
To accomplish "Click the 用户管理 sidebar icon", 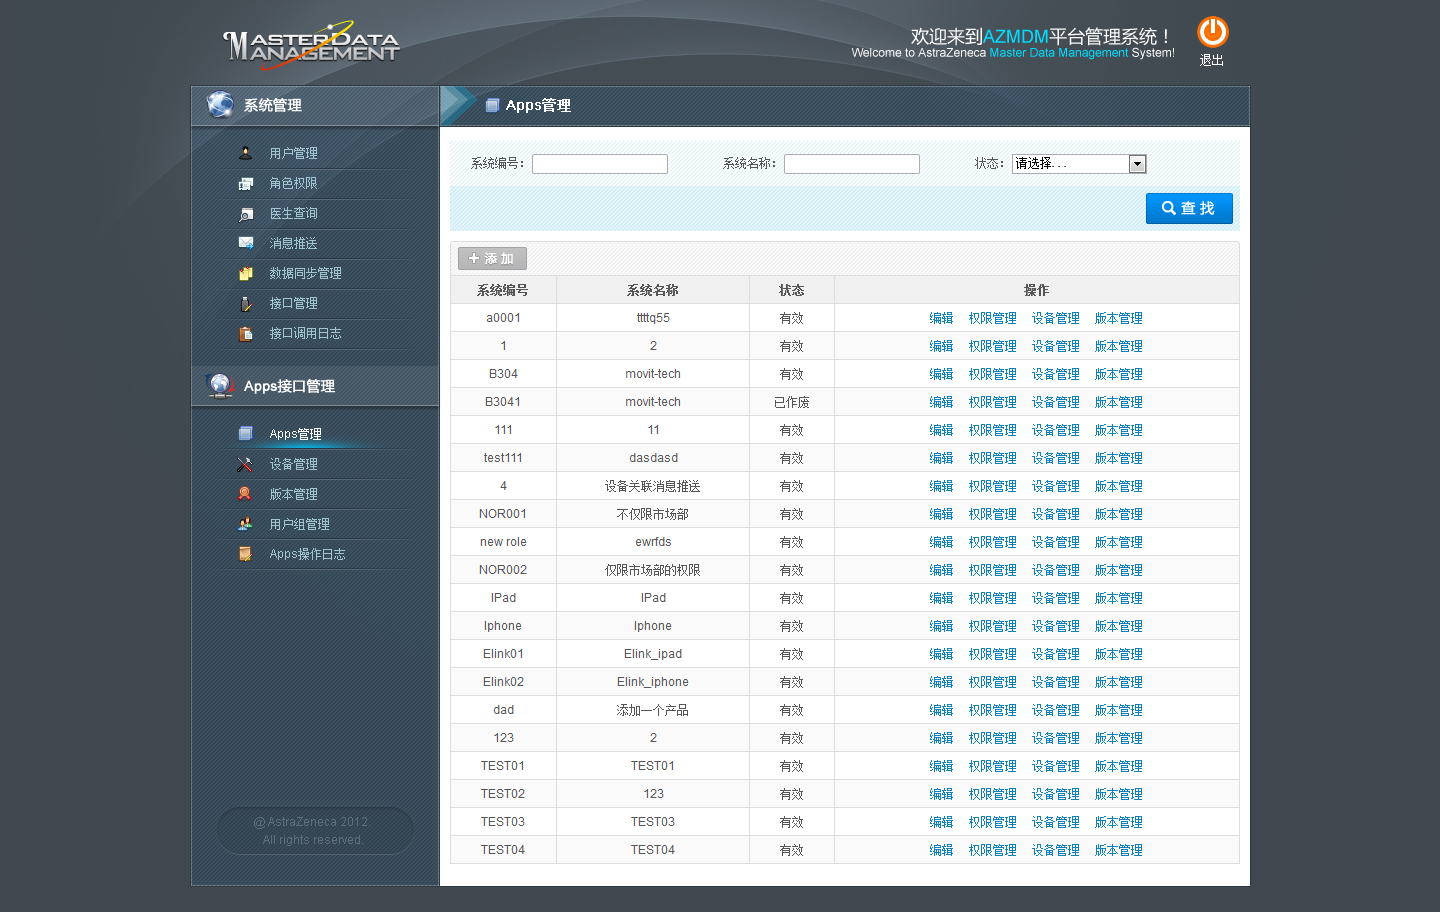I will point(246,153).
